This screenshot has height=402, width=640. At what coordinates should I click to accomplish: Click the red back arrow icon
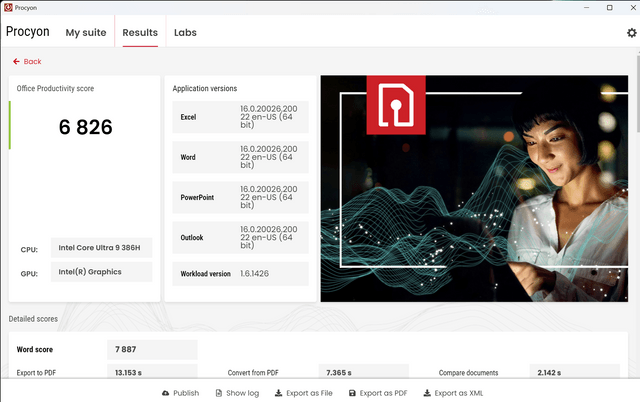click(x=16, y=61)
